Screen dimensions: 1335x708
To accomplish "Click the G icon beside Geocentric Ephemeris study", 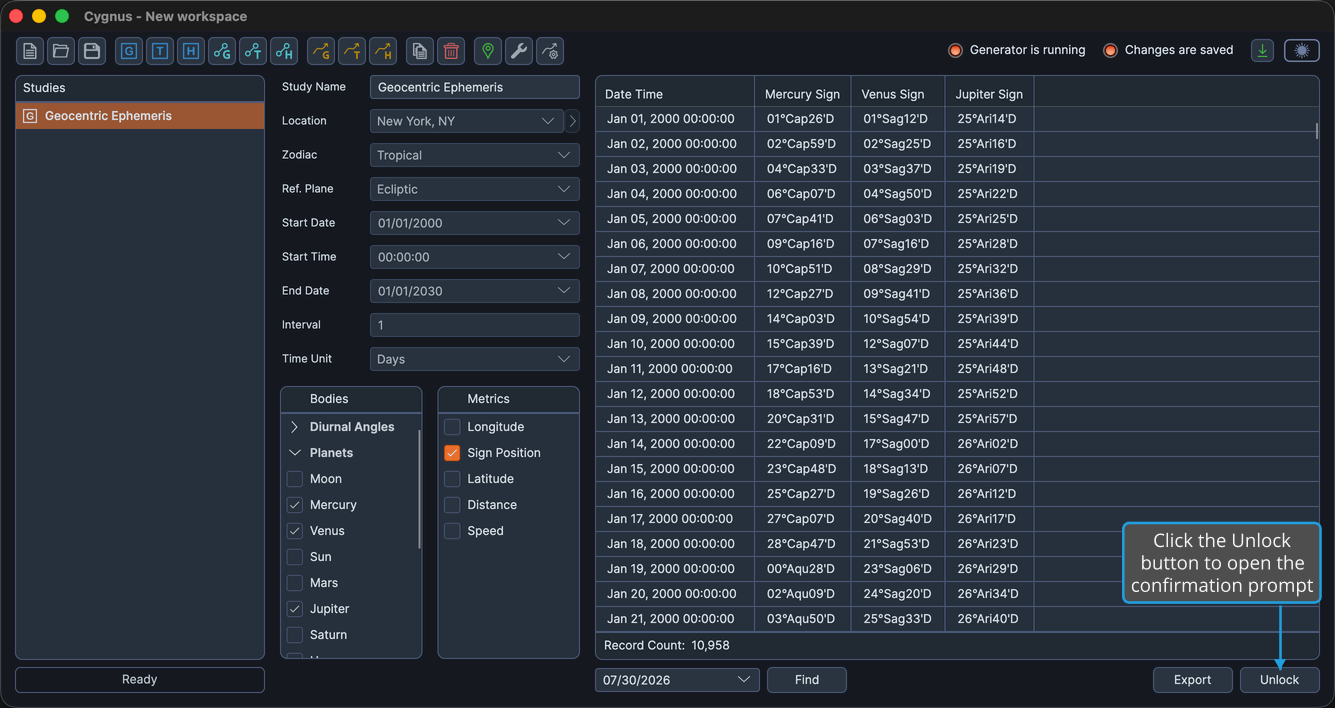I will [x=30, y=116].
